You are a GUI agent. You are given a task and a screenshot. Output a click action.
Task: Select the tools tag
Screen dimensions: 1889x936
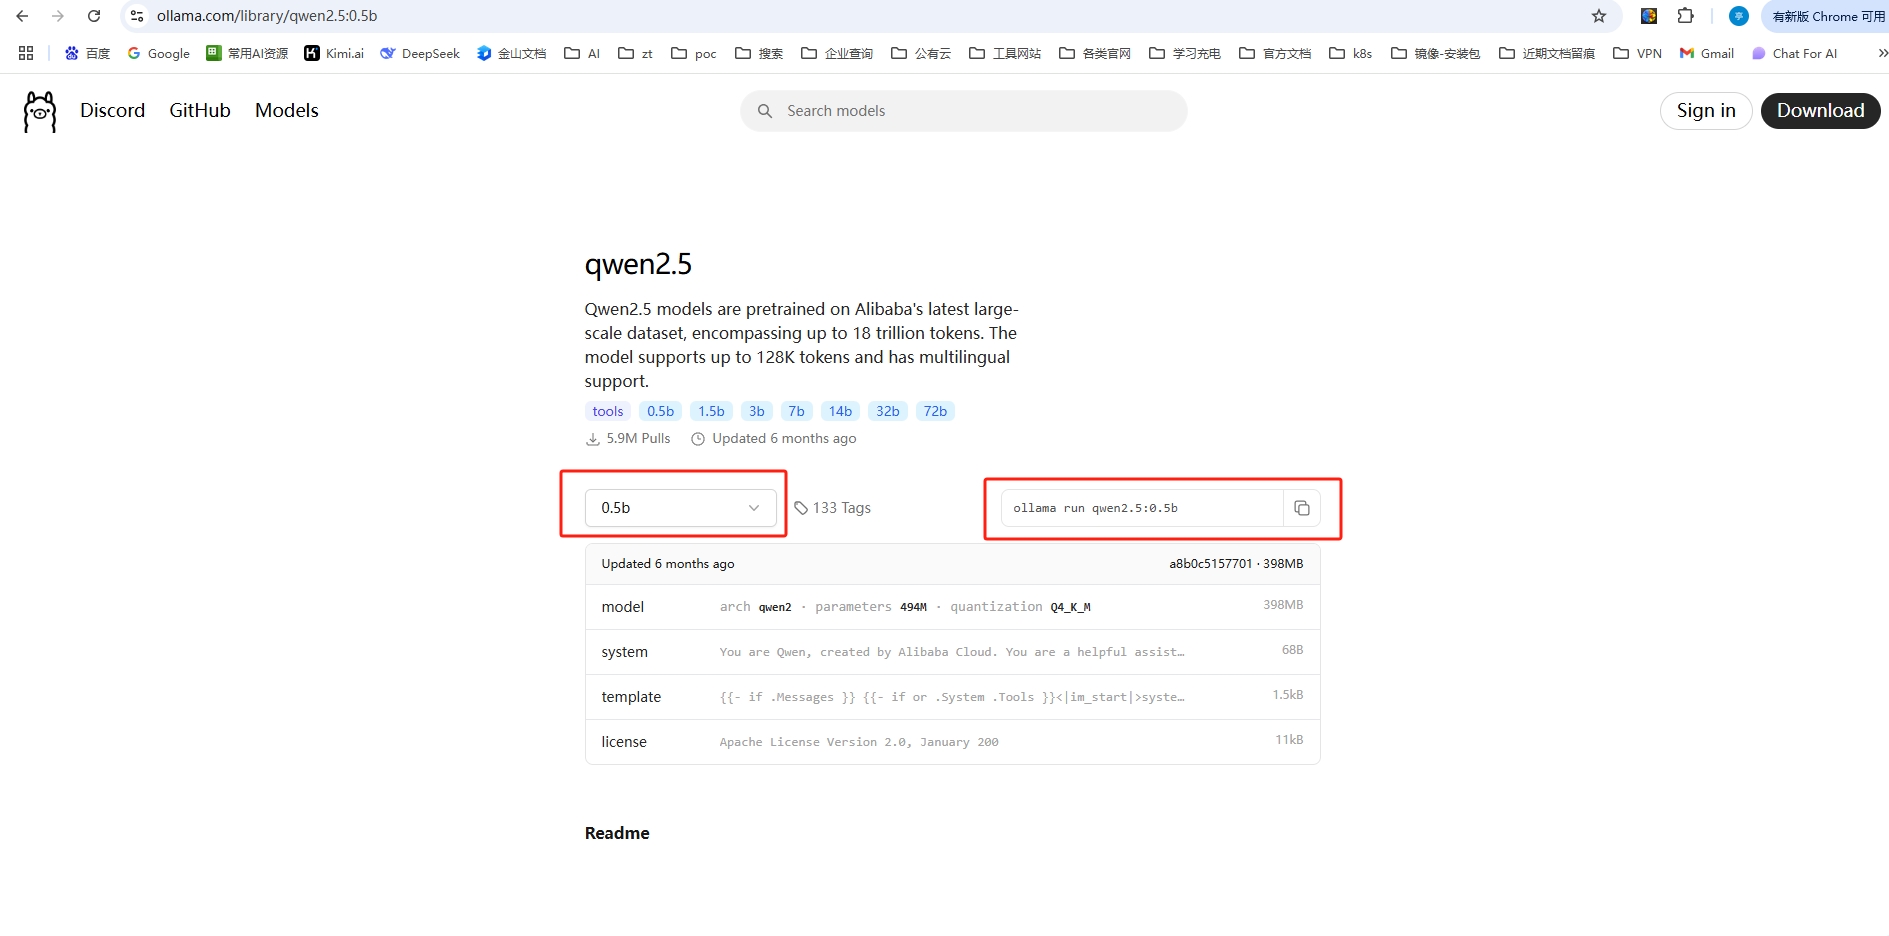[x=608, y=411]
